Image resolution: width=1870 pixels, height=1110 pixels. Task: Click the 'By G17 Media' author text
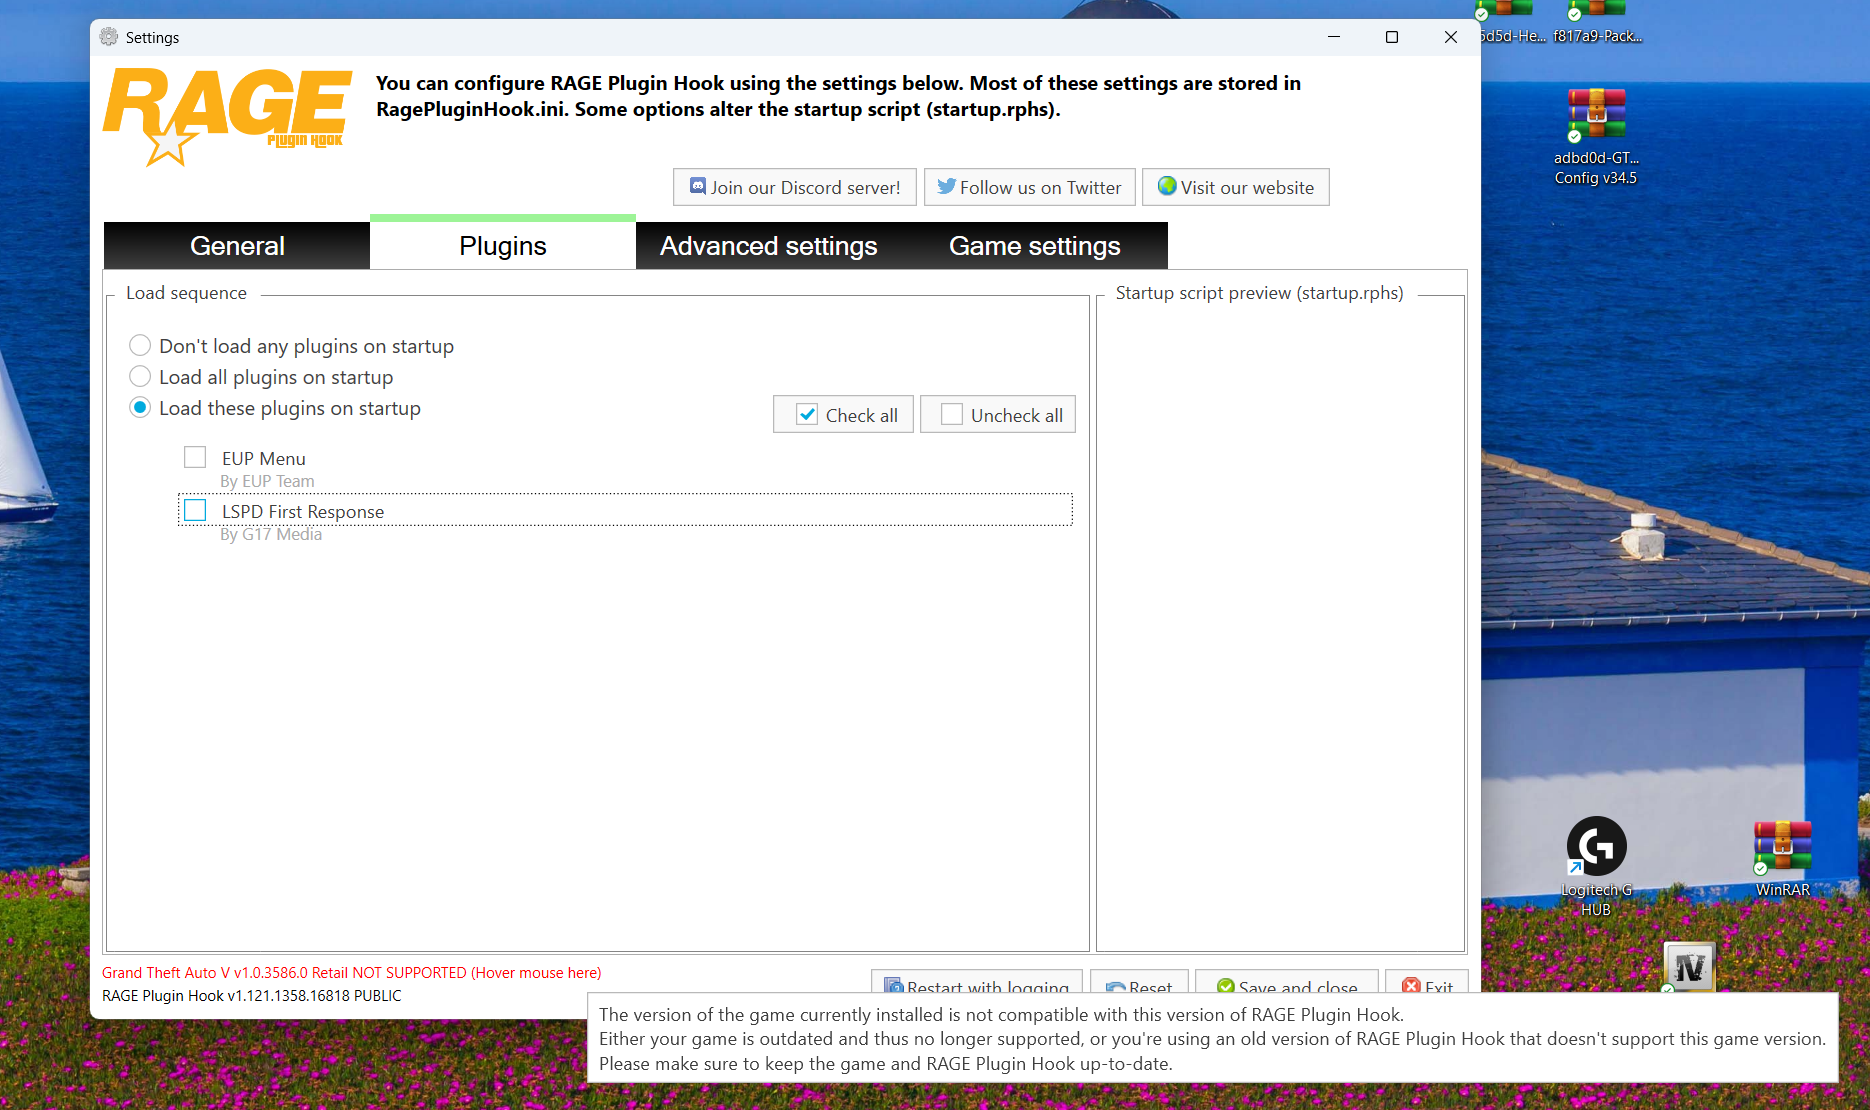pos(271,534)
